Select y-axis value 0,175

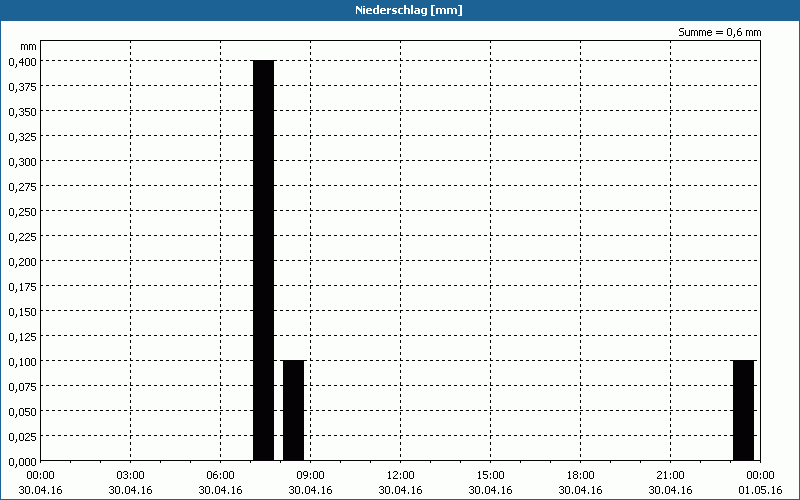pos(22,287)
